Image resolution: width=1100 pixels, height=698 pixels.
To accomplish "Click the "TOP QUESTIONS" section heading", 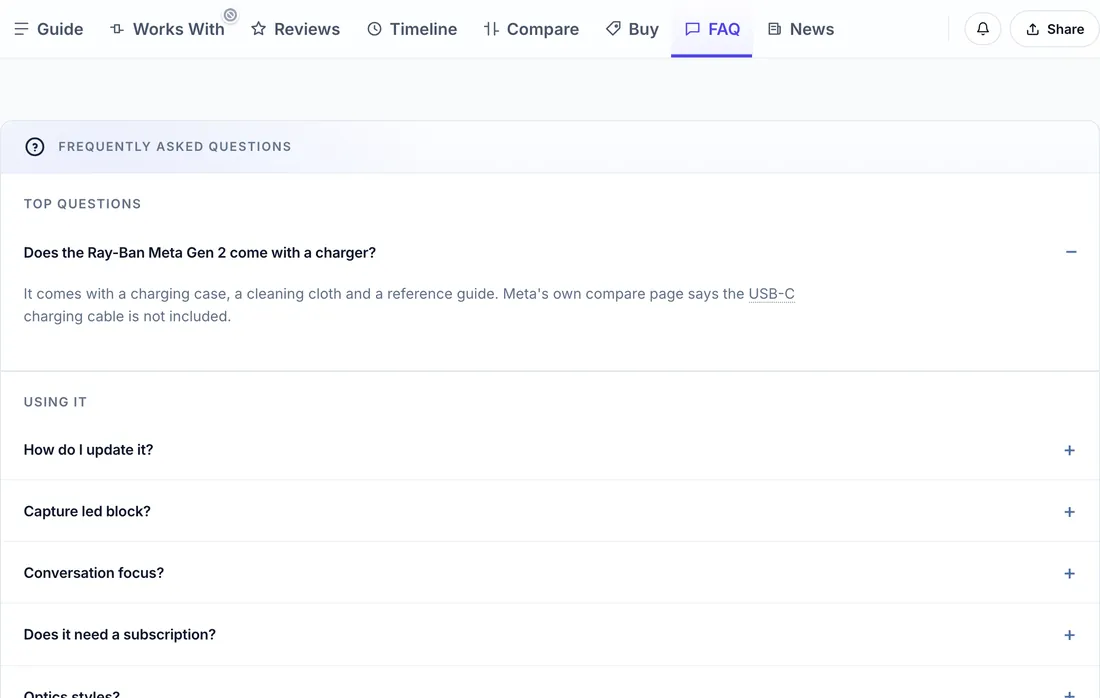I will click(x=83, y=204).
